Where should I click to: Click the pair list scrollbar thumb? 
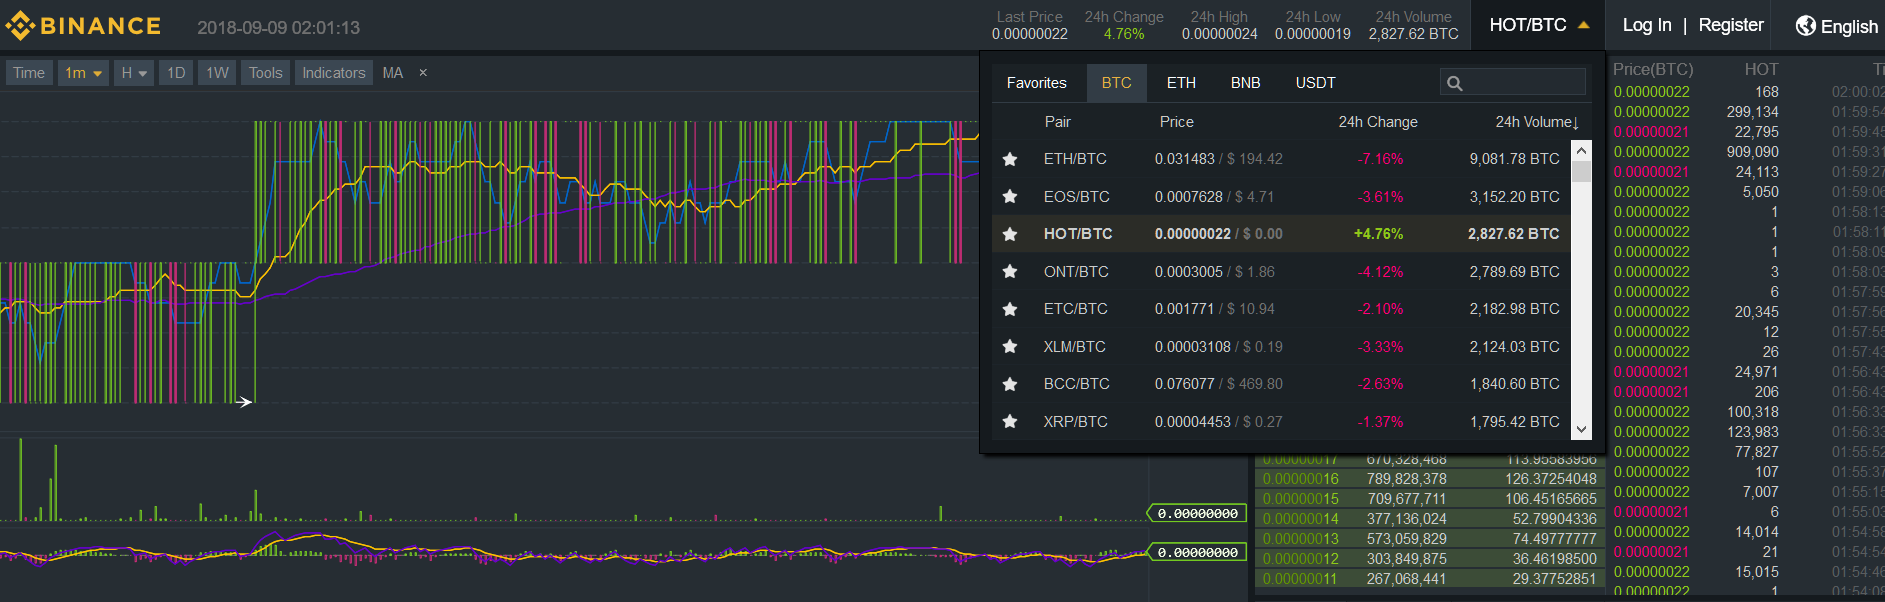pos(1581,170)
